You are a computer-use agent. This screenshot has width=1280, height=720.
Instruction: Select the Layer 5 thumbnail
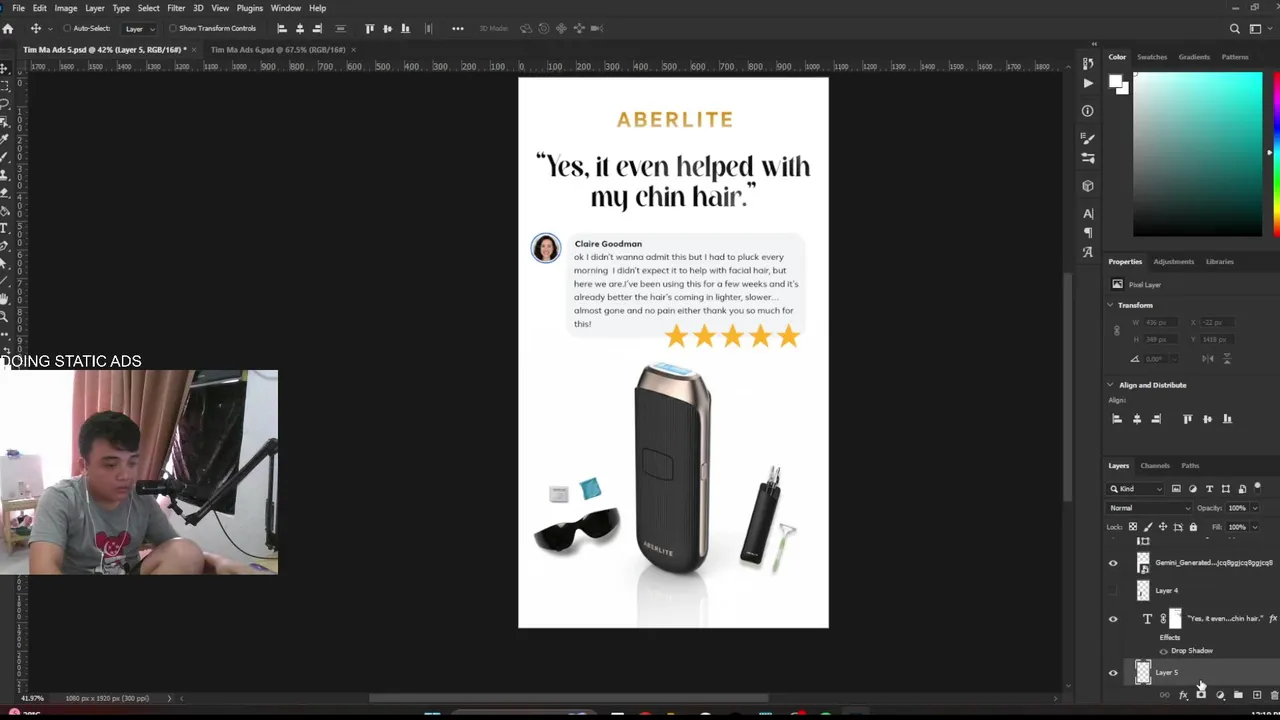tap(1143, 673)
